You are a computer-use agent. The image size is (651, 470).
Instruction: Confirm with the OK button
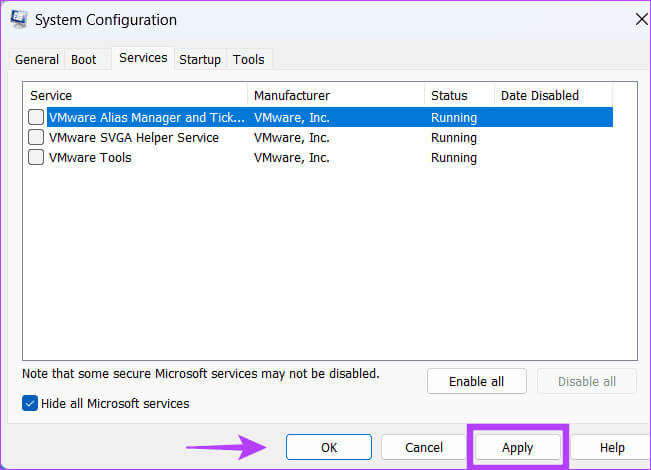(329, 447)
